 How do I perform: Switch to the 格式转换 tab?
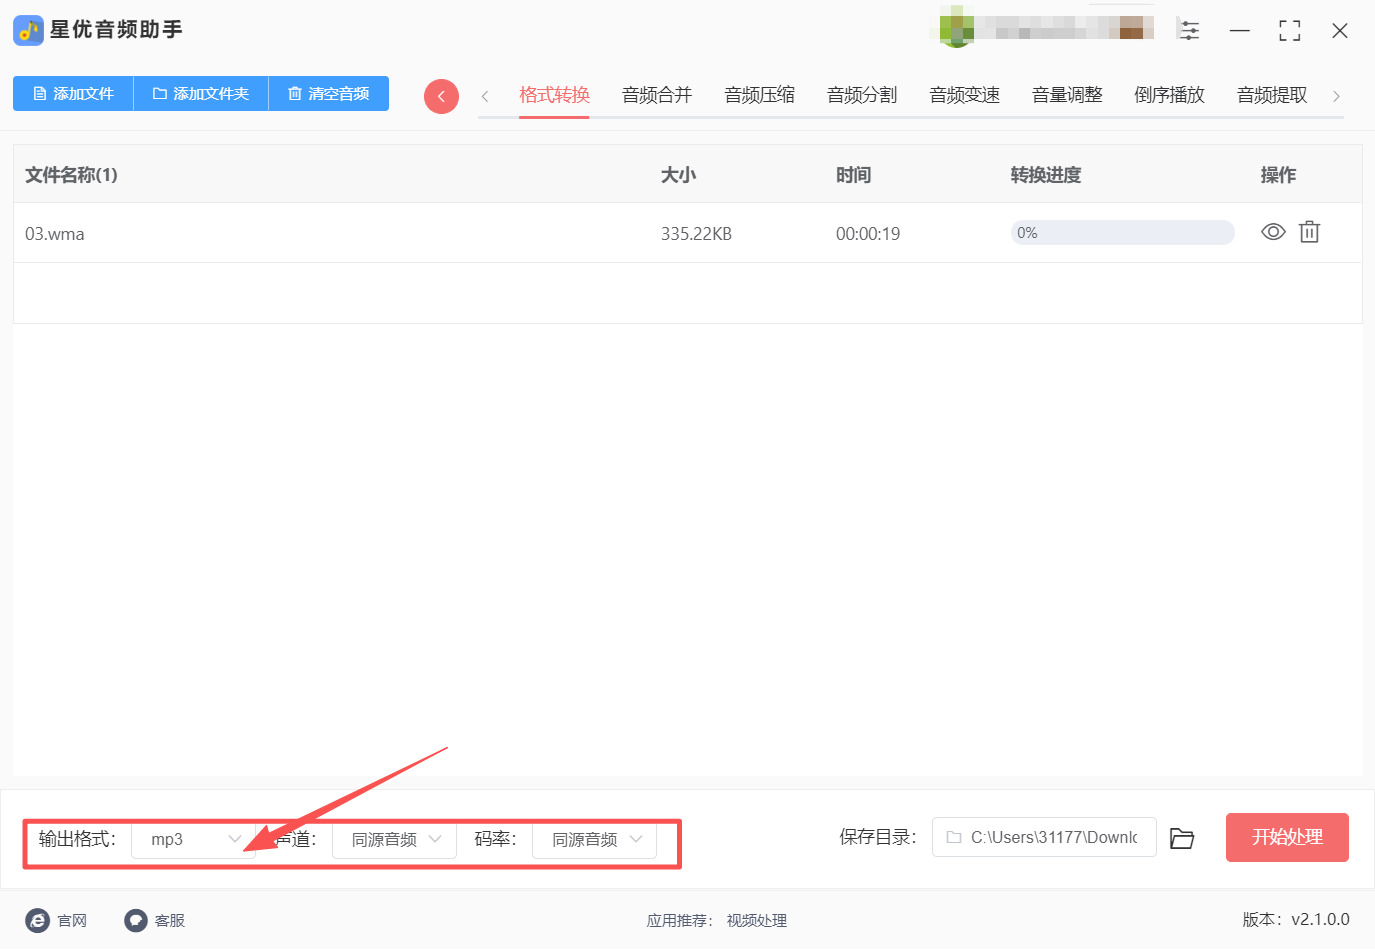(x=554, y=95)
